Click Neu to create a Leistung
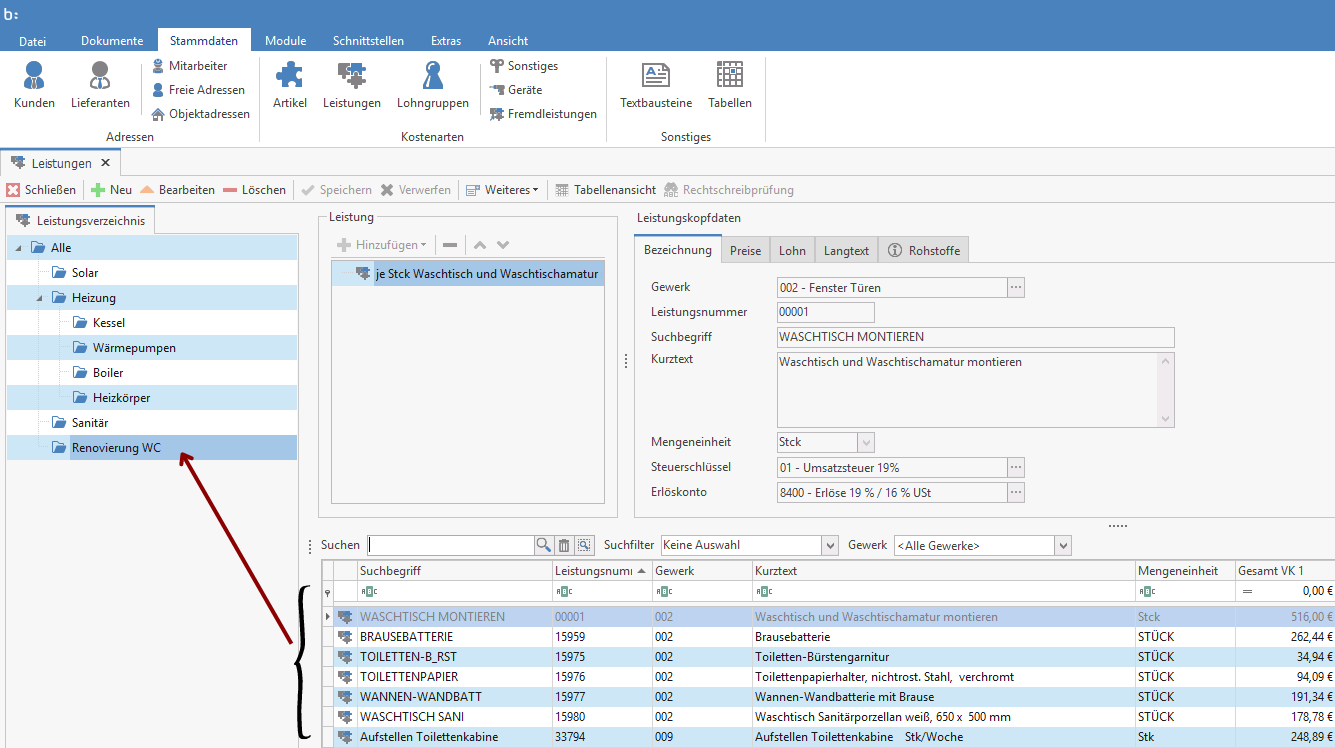The height and width of the screenshot is (748, 1335). pos(111,190)
